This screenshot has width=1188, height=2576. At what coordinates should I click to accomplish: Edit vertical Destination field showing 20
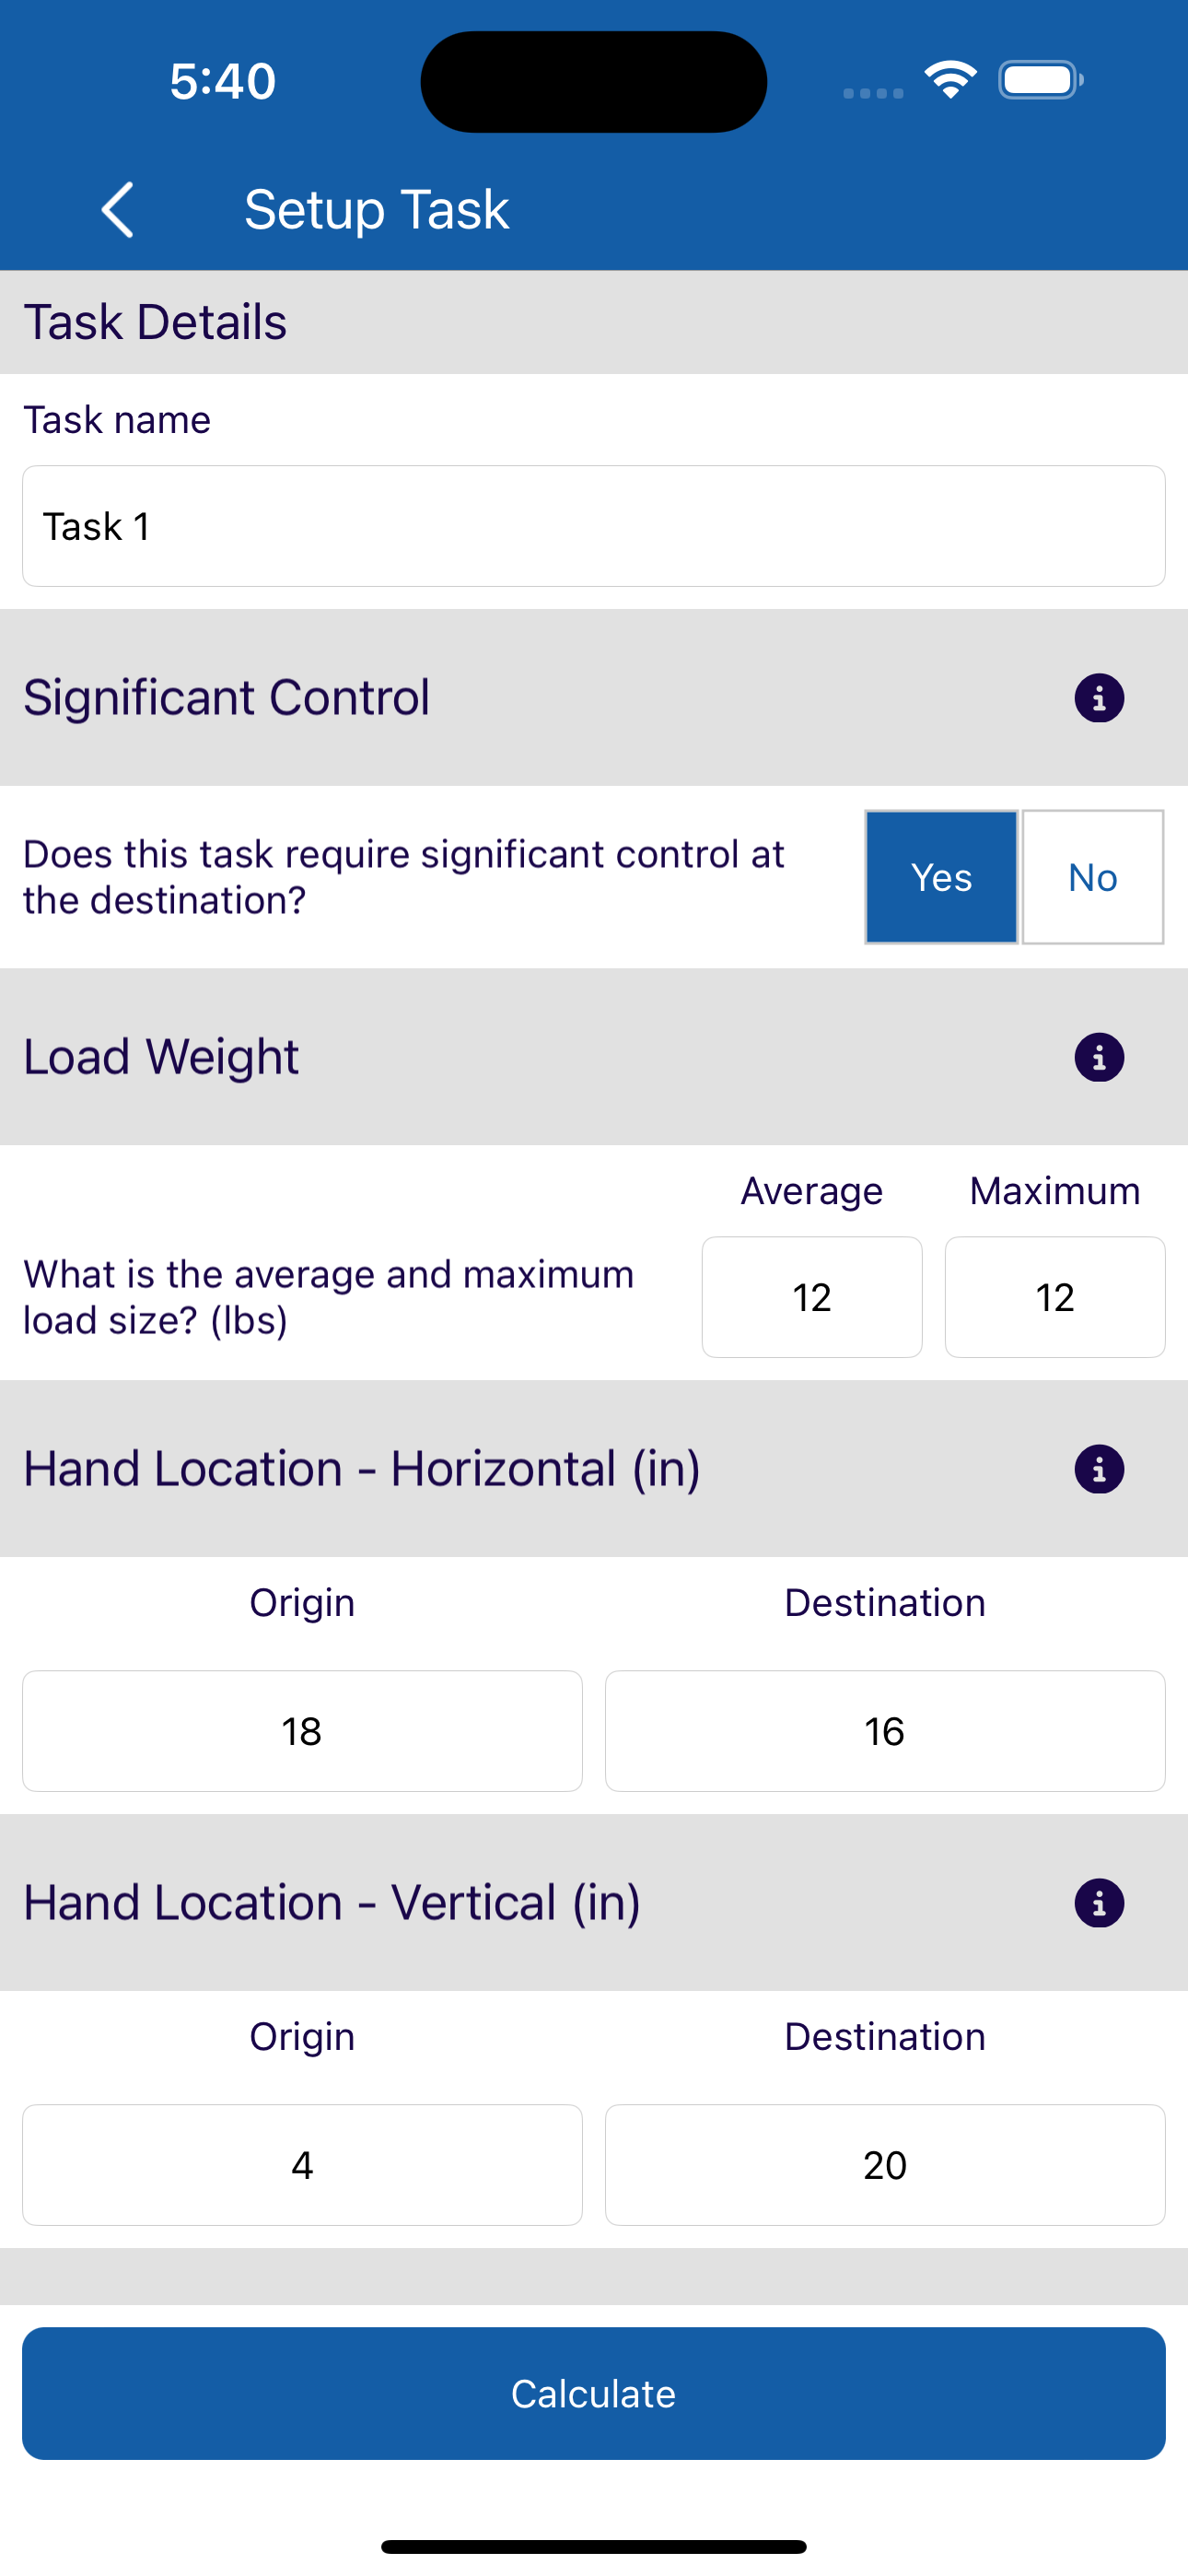coord(885,2165)
